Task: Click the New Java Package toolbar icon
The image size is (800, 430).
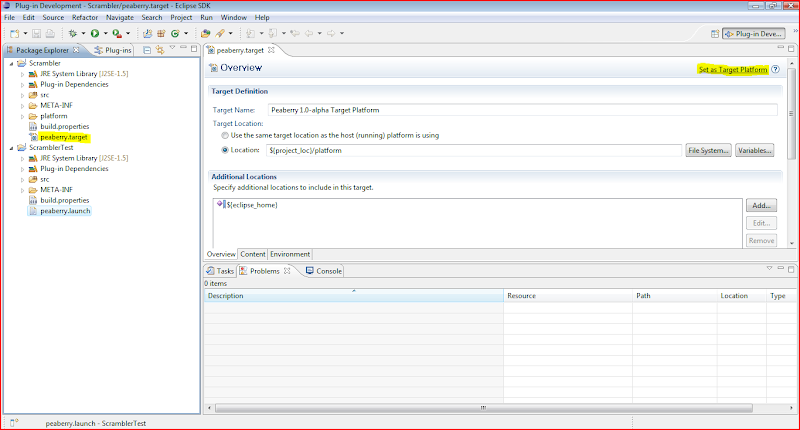Action: (161, 34)
